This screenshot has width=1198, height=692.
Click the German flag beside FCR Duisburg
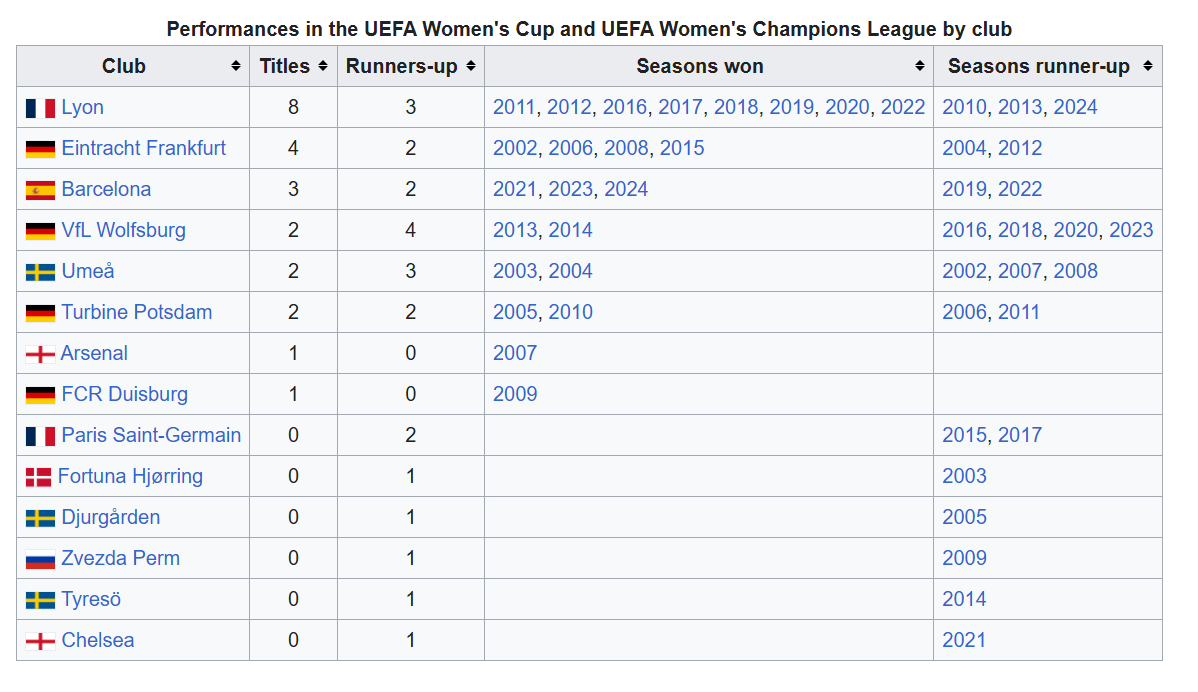(x=40, y=395)
